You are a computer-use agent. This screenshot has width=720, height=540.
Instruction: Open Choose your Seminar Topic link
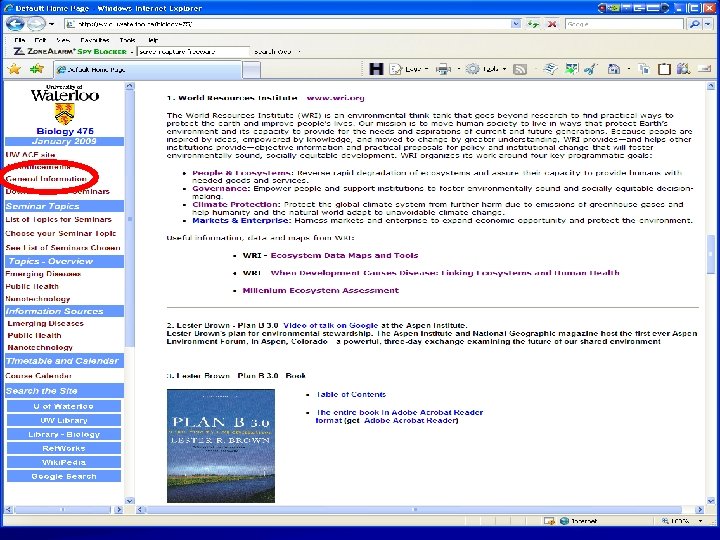point(61,233)
